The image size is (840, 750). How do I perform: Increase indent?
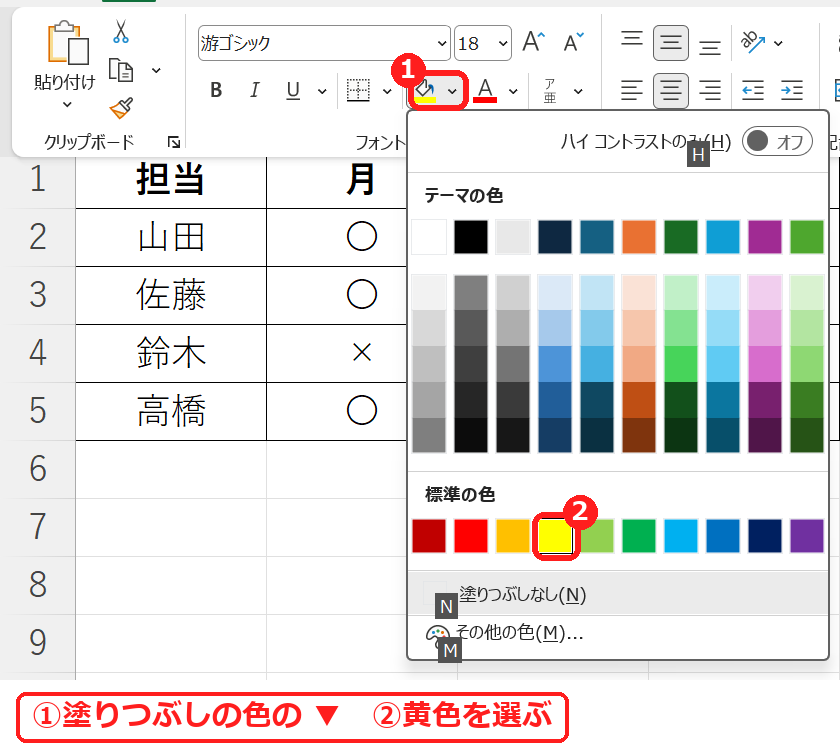(x=792, y=90)
